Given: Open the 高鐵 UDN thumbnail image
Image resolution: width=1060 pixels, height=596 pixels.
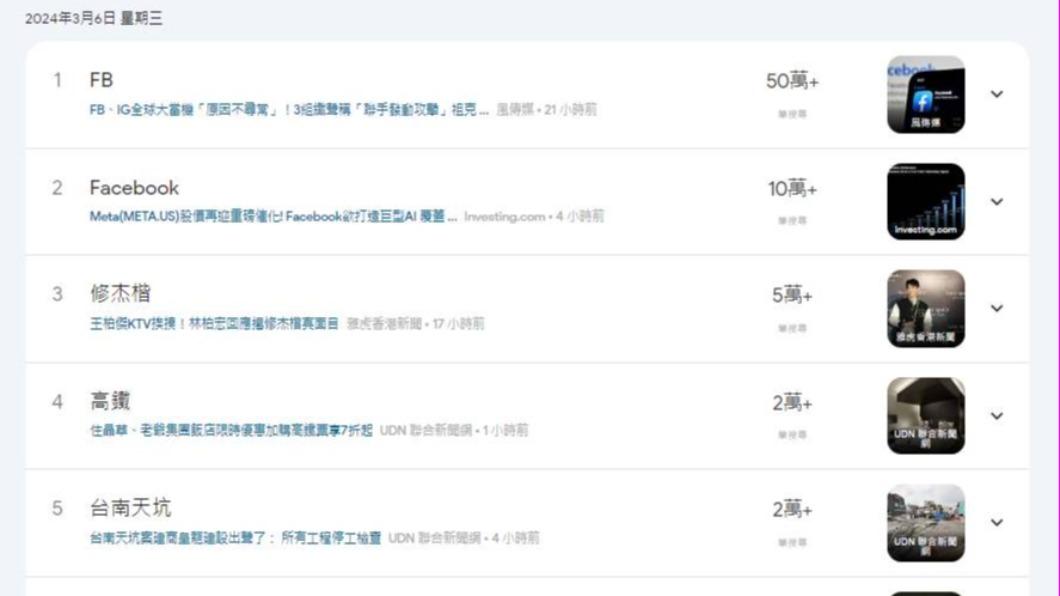Looking at the screenshot, I should (x=925, y=416).
